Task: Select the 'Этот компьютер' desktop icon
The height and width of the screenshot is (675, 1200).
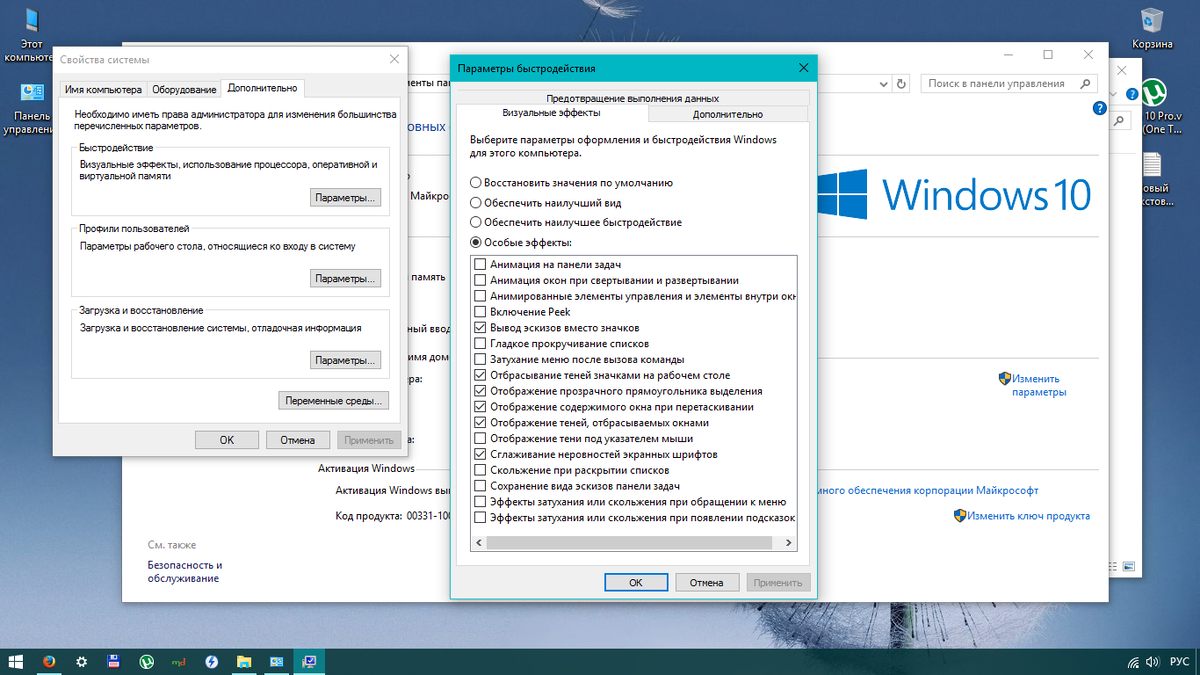Action: 32,33
